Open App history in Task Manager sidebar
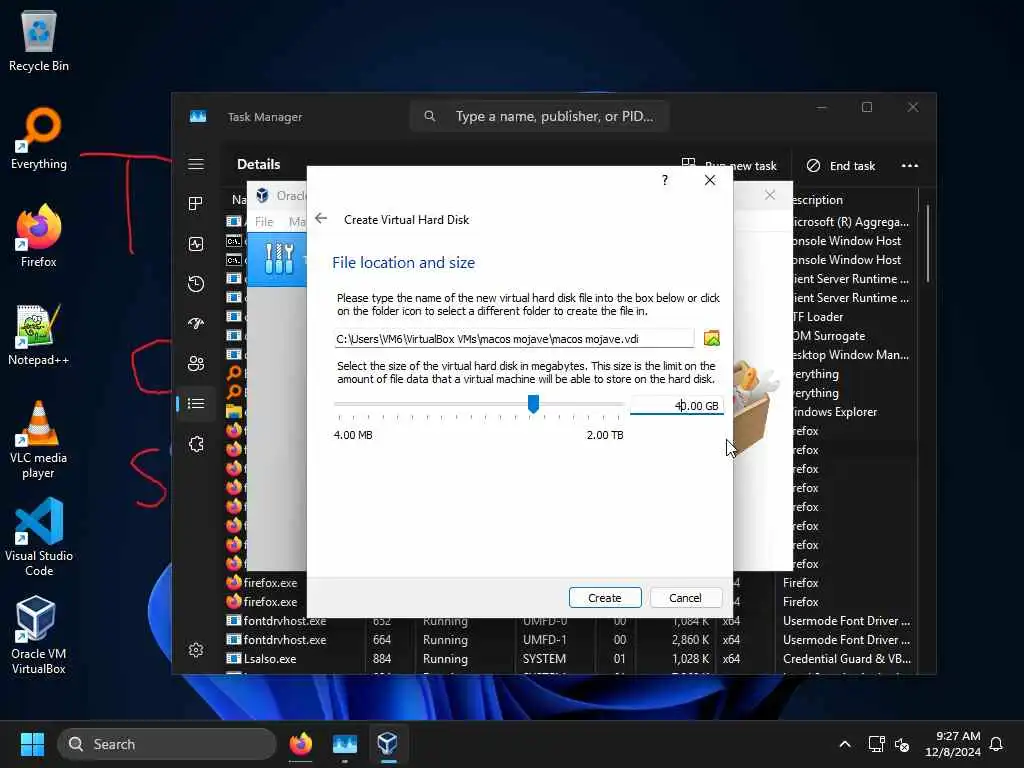1024x768 pixels. pos(196,284)
